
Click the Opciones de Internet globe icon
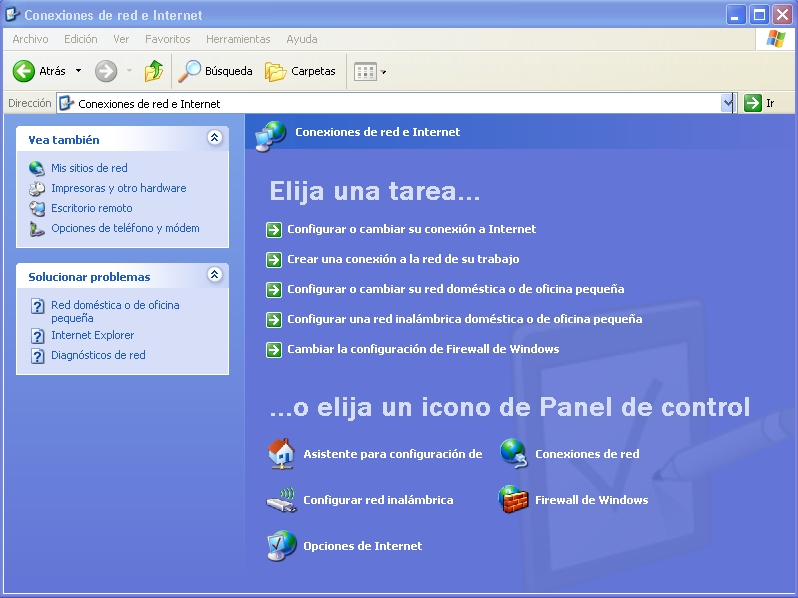coord(281,546)
